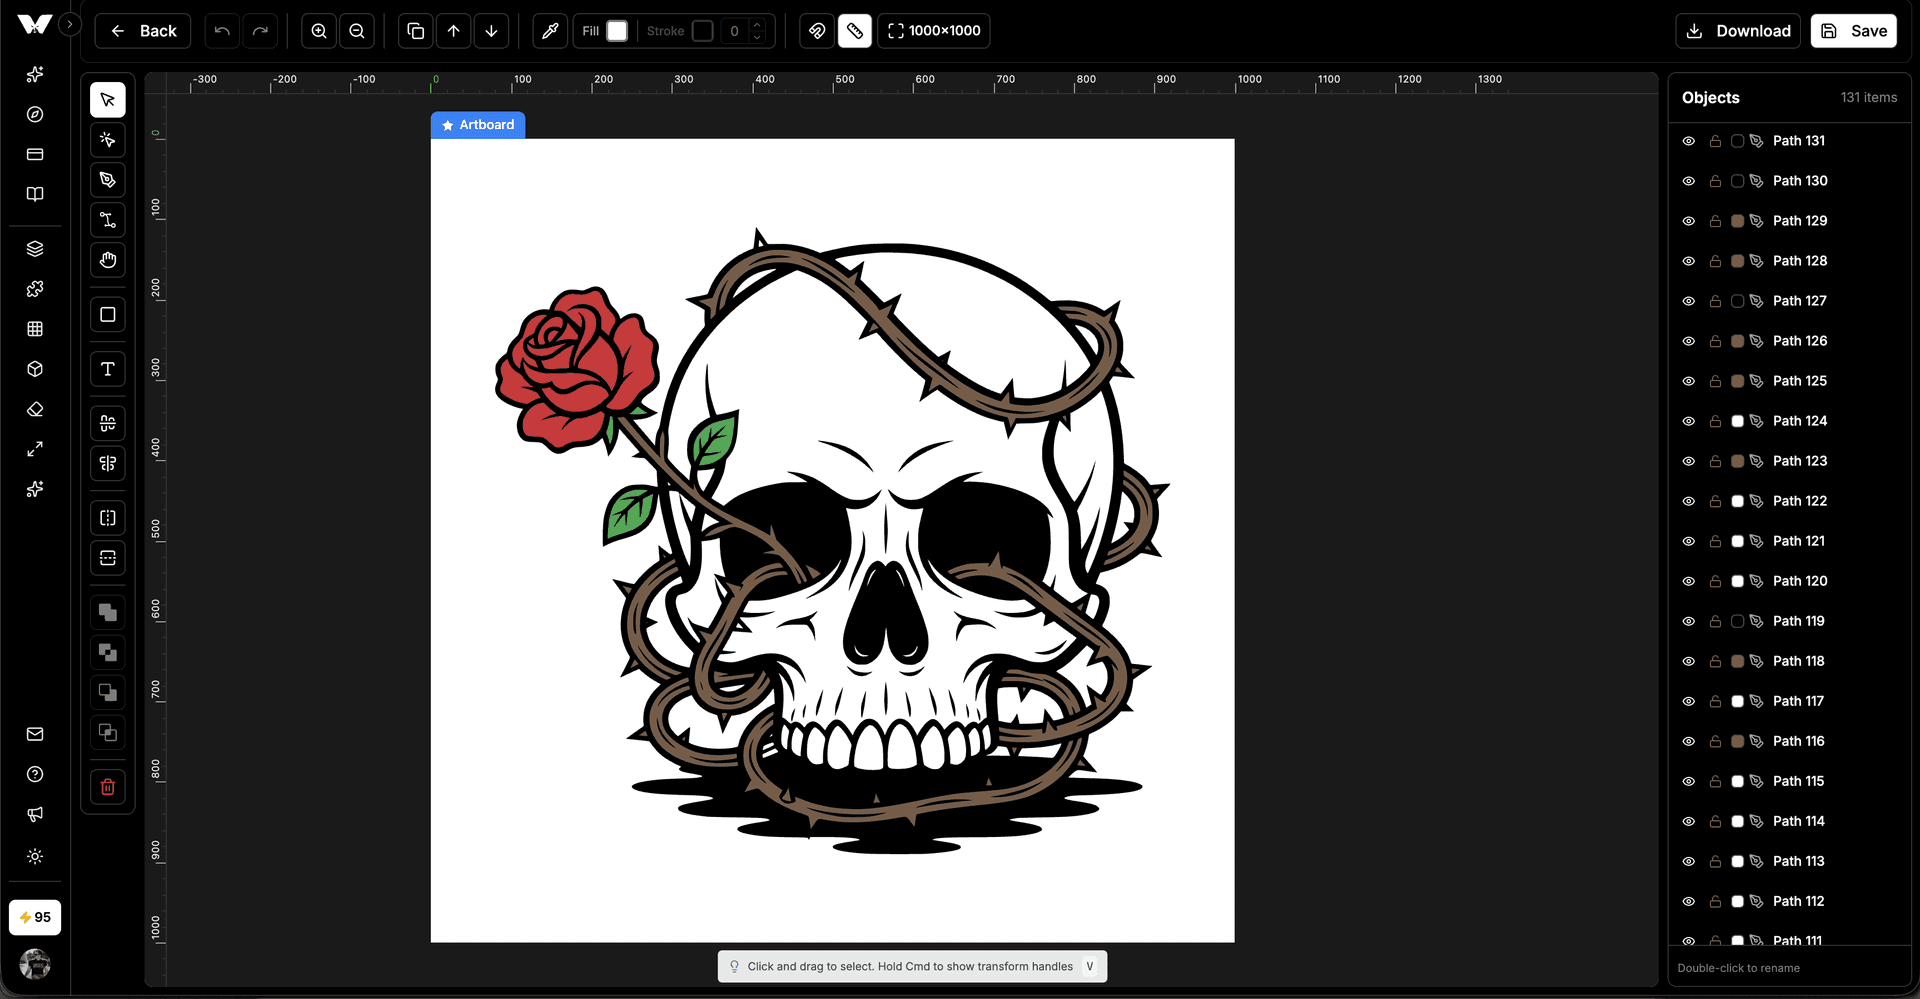Viewport: 1920px width, 999px height.
Task: Click the eraser icon in sidebar
Action: [35, 409]
